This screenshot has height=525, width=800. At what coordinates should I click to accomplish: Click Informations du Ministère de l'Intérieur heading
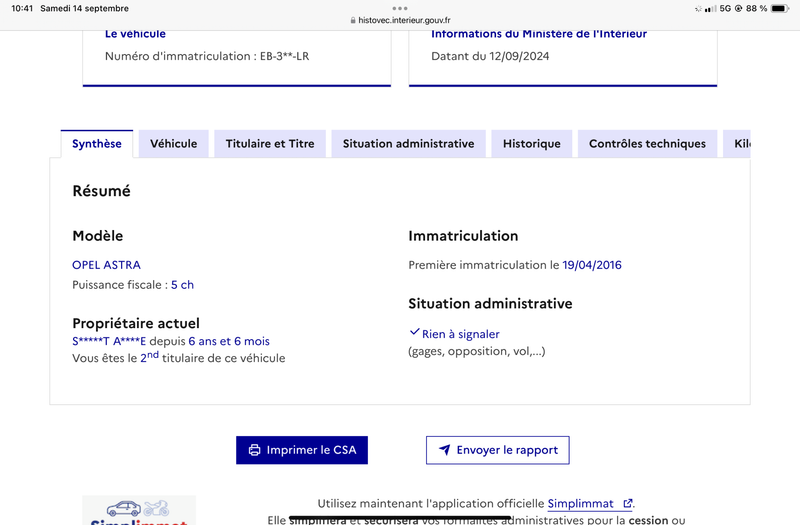click(539, 34)
